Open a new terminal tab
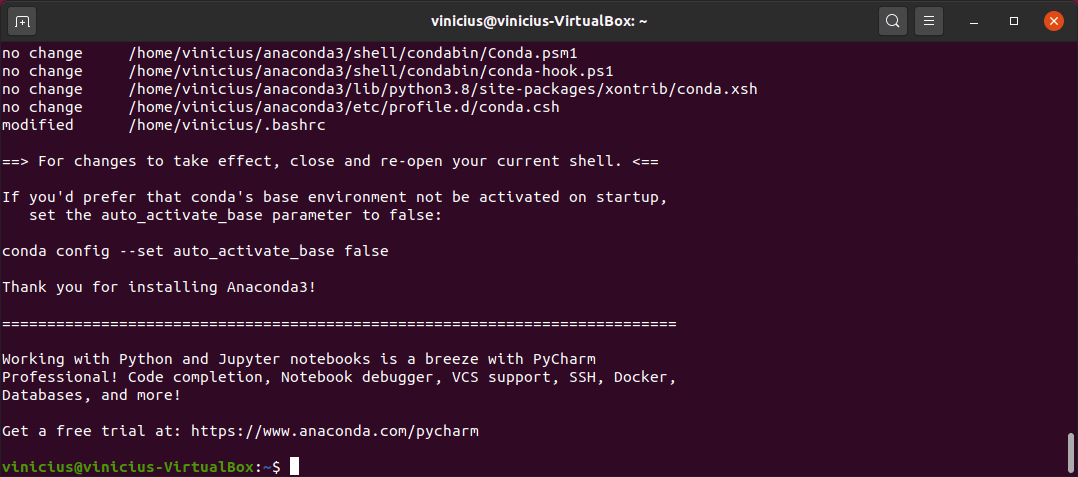Viewport: 1078px width, 477px height. tap(22, 21)
